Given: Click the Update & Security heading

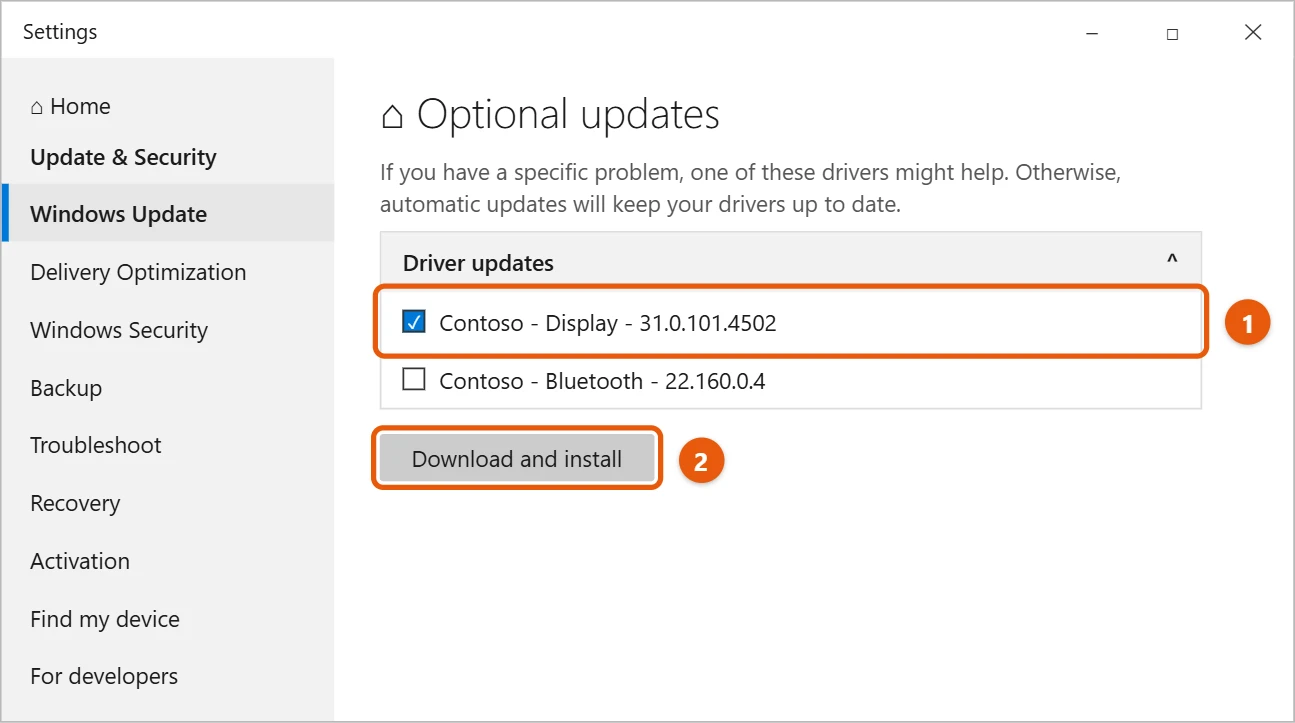Looking at the screenshot, I should click(x=123, y=157).
